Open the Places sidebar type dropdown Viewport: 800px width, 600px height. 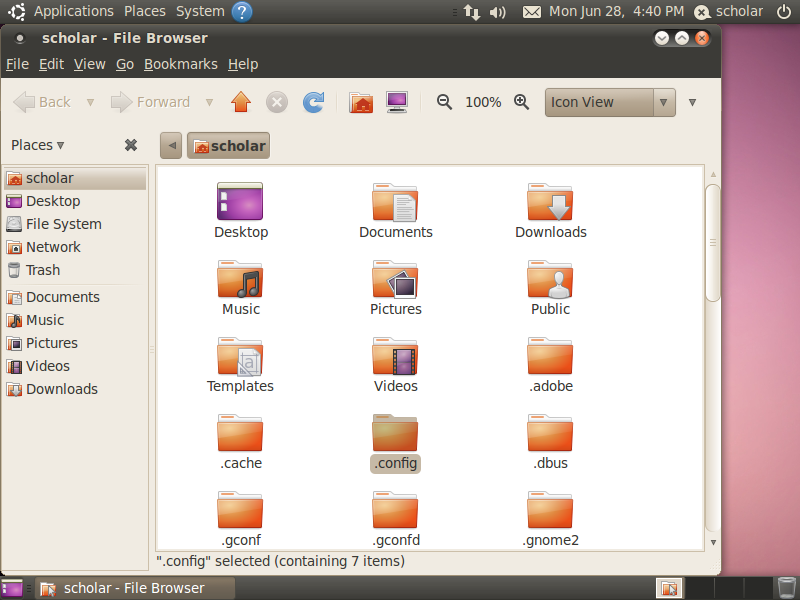pyautogui.click(x=38, y=145)
